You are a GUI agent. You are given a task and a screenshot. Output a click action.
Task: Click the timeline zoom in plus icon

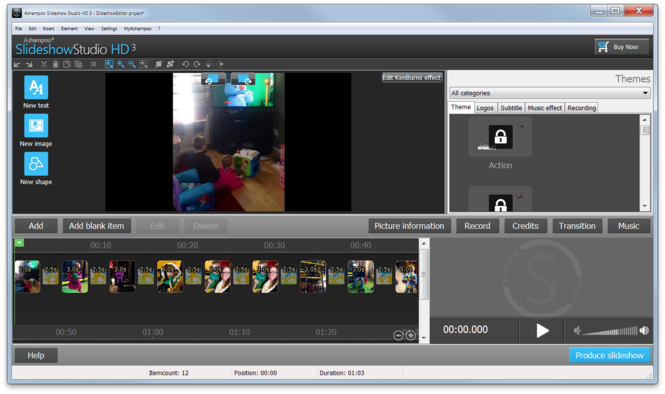coord(411,335)
